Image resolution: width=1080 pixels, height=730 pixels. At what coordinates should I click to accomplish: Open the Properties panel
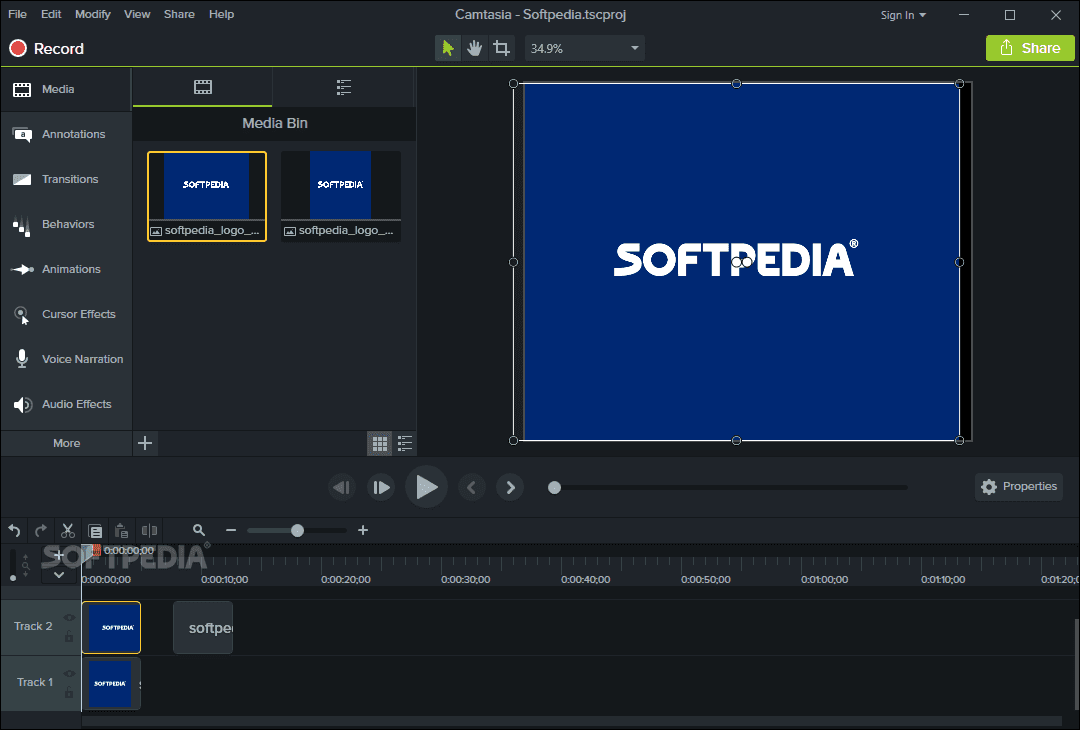pyautogui.click(x=1018, y=487)
